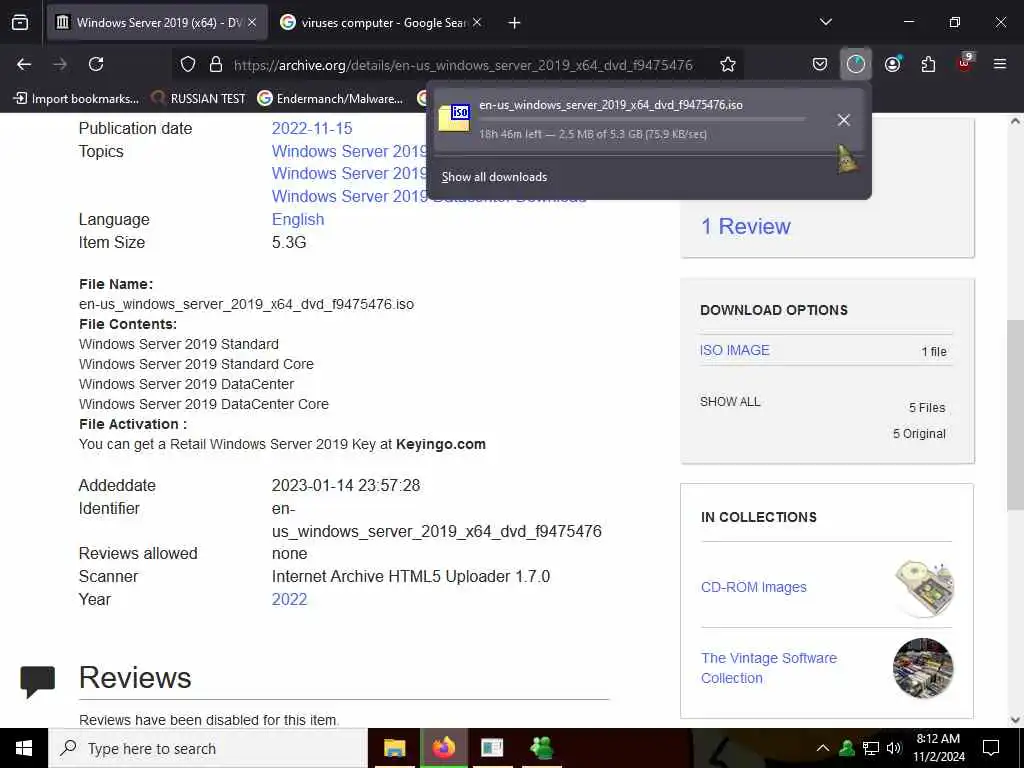
Task: Download the ISO IMAGE option
Action: (x=735, y=350)
